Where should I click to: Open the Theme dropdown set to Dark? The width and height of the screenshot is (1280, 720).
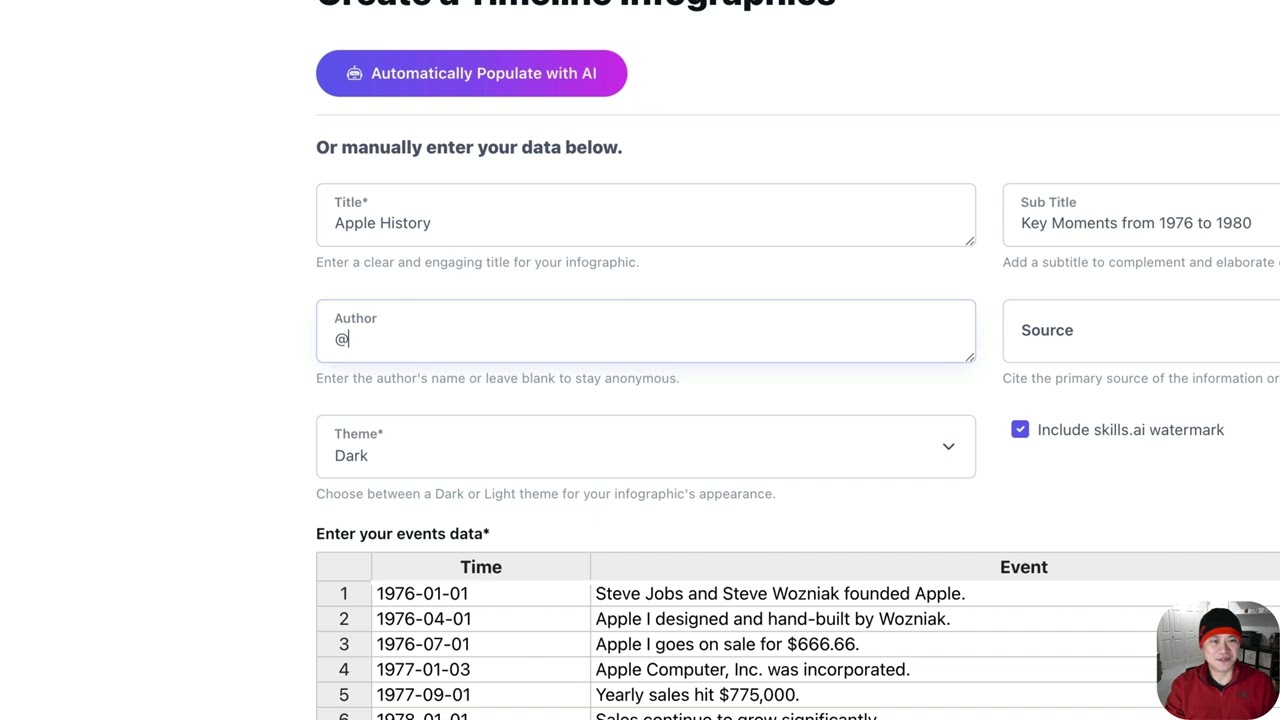pos(645,447)
